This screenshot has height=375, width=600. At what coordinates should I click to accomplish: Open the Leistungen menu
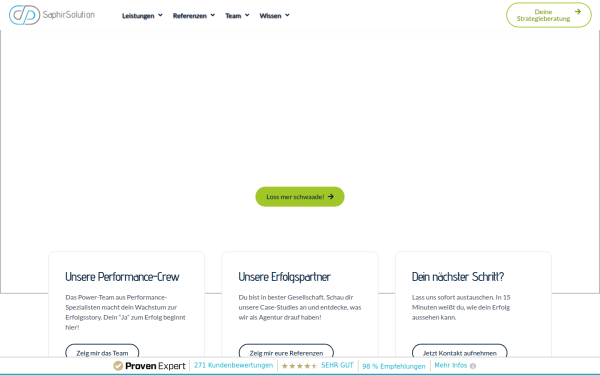pos(138,16)
